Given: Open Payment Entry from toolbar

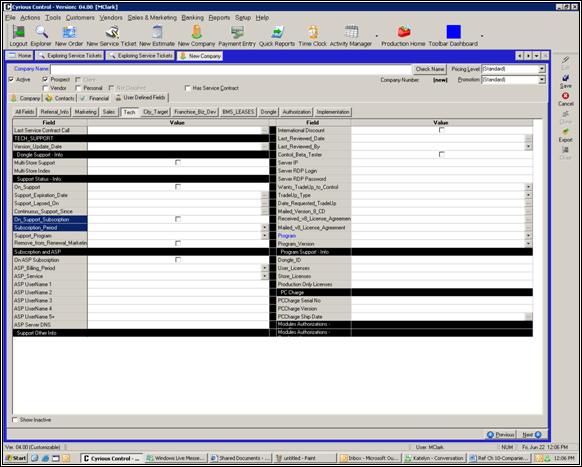Looking at the screenshot, I should click(237, 32).
